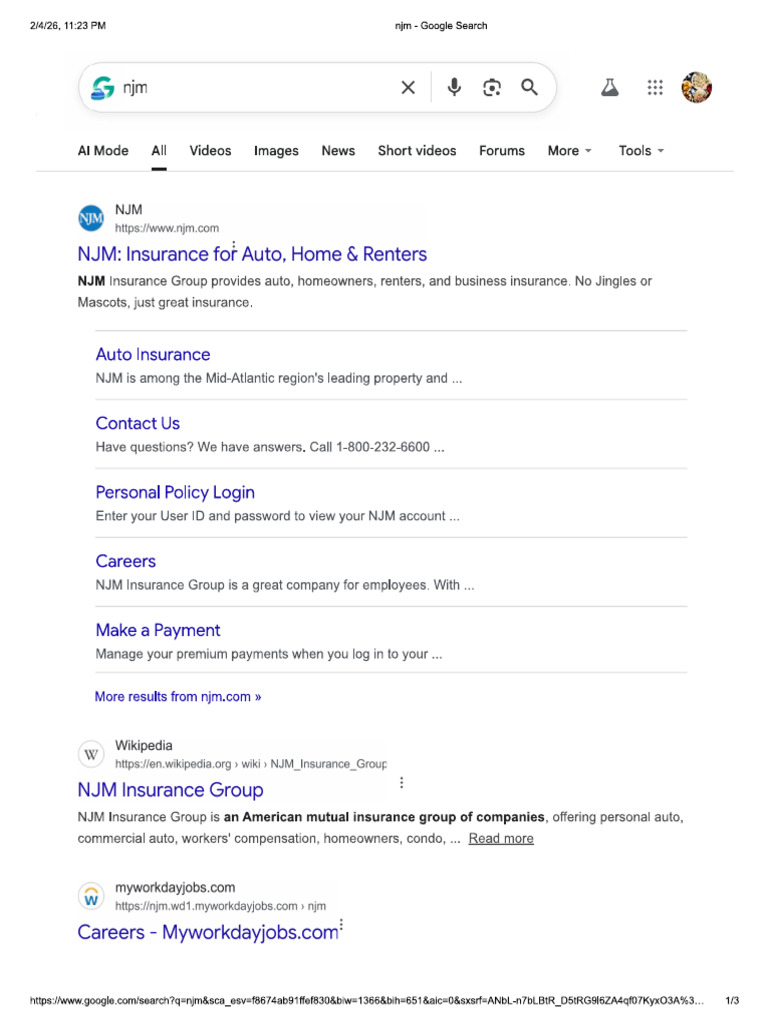The height and width of the screenshot is (1024, 768).
Task: Switch to Videos tab
Action: click(210, 151)
